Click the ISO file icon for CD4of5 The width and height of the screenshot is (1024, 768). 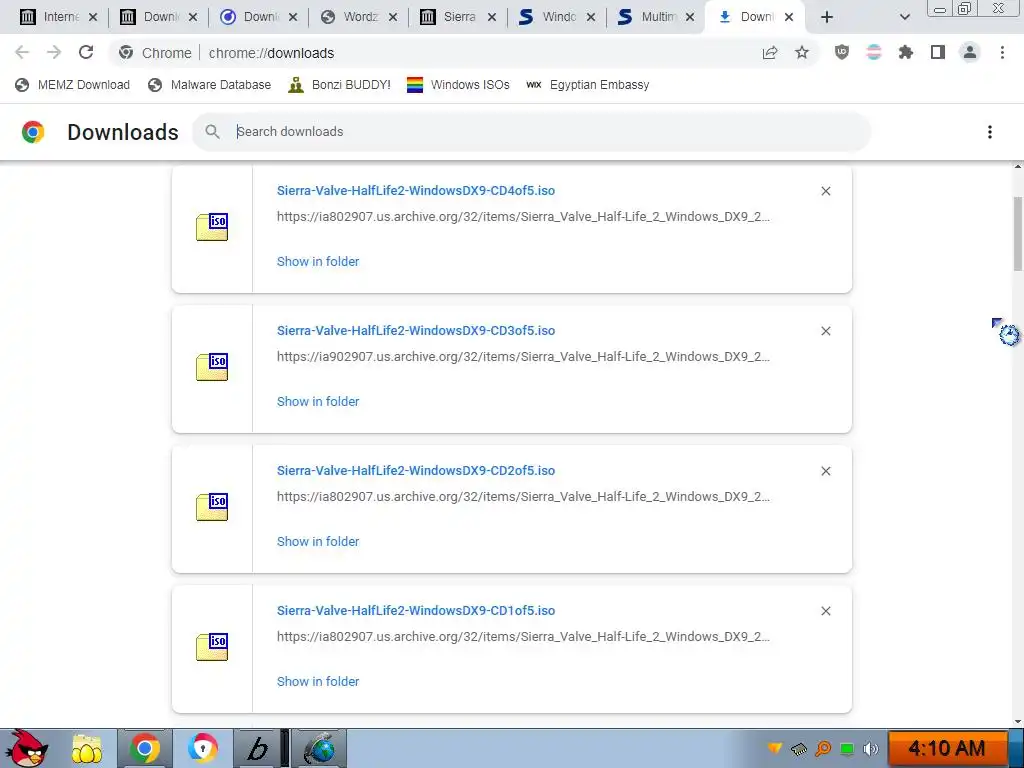pyautogui.click(x=212, y=227)
